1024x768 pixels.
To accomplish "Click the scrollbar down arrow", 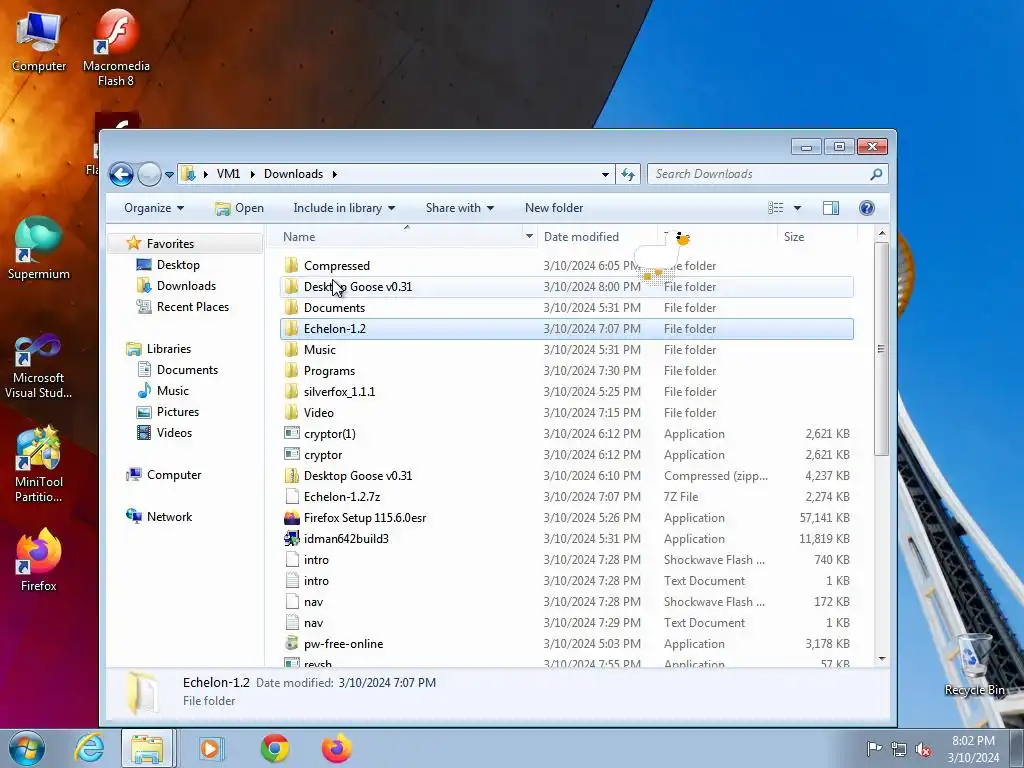I will (882, 659).
